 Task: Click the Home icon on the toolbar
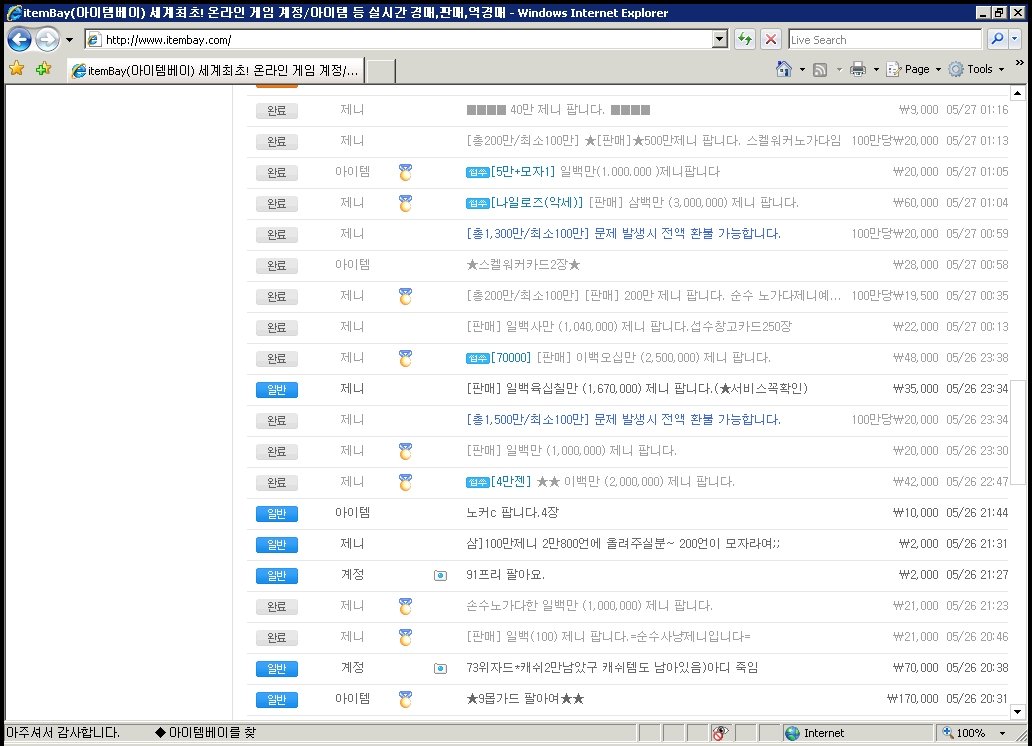tap(785, 68)
